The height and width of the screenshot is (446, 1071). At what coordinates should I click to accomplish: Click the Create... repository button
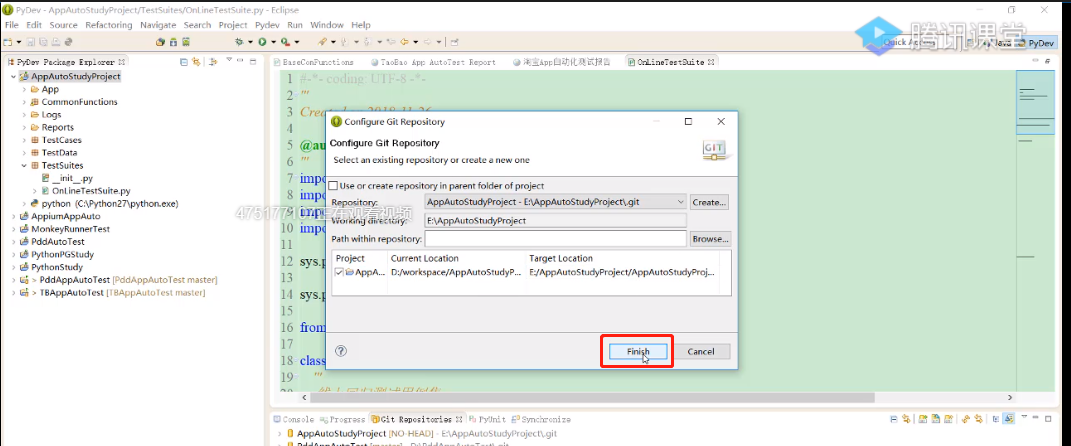click(710, 202)
